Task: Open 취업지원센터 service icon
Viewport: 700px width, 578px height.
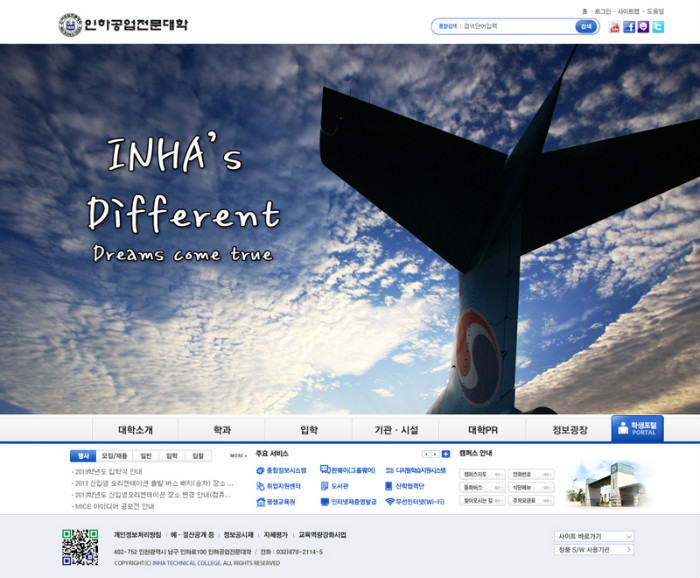Action: pos(279,486)
